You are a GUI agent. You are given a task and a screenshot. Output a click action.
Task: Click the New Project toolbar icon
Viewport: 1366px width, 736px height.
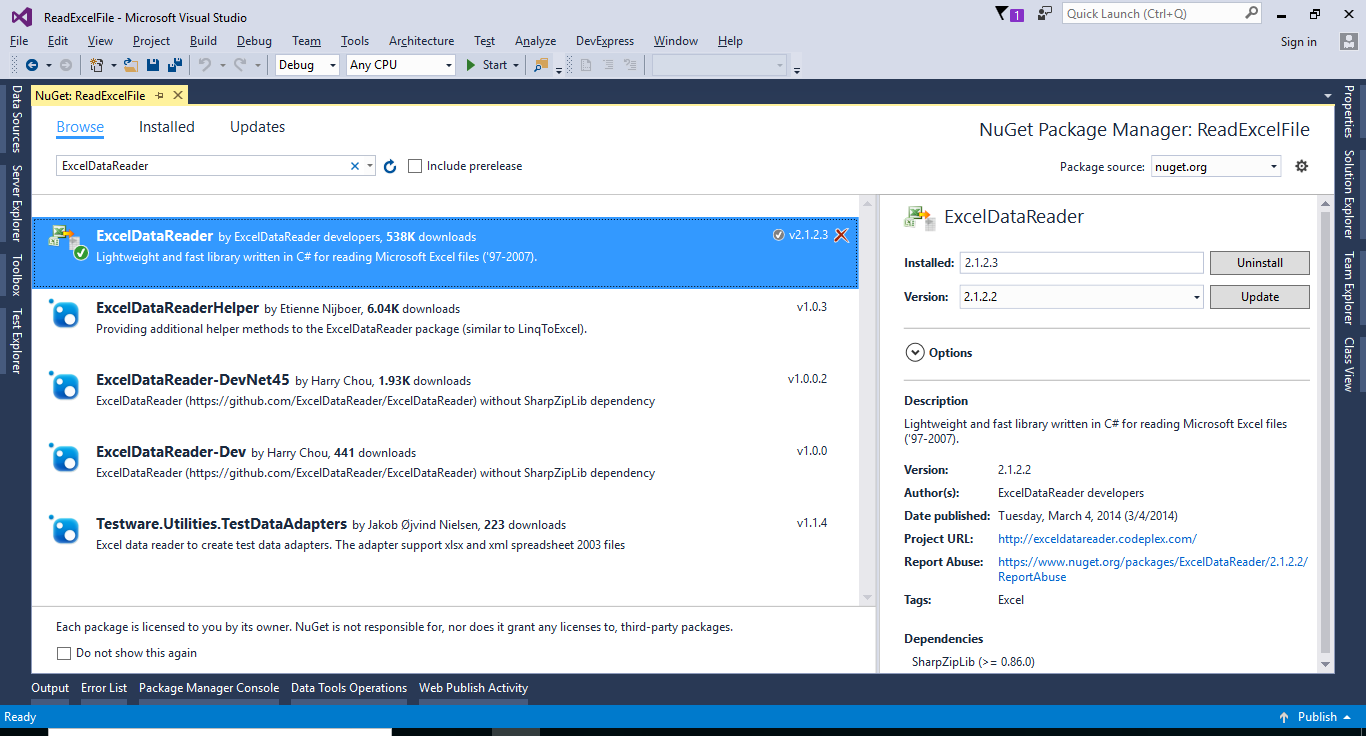96,65
